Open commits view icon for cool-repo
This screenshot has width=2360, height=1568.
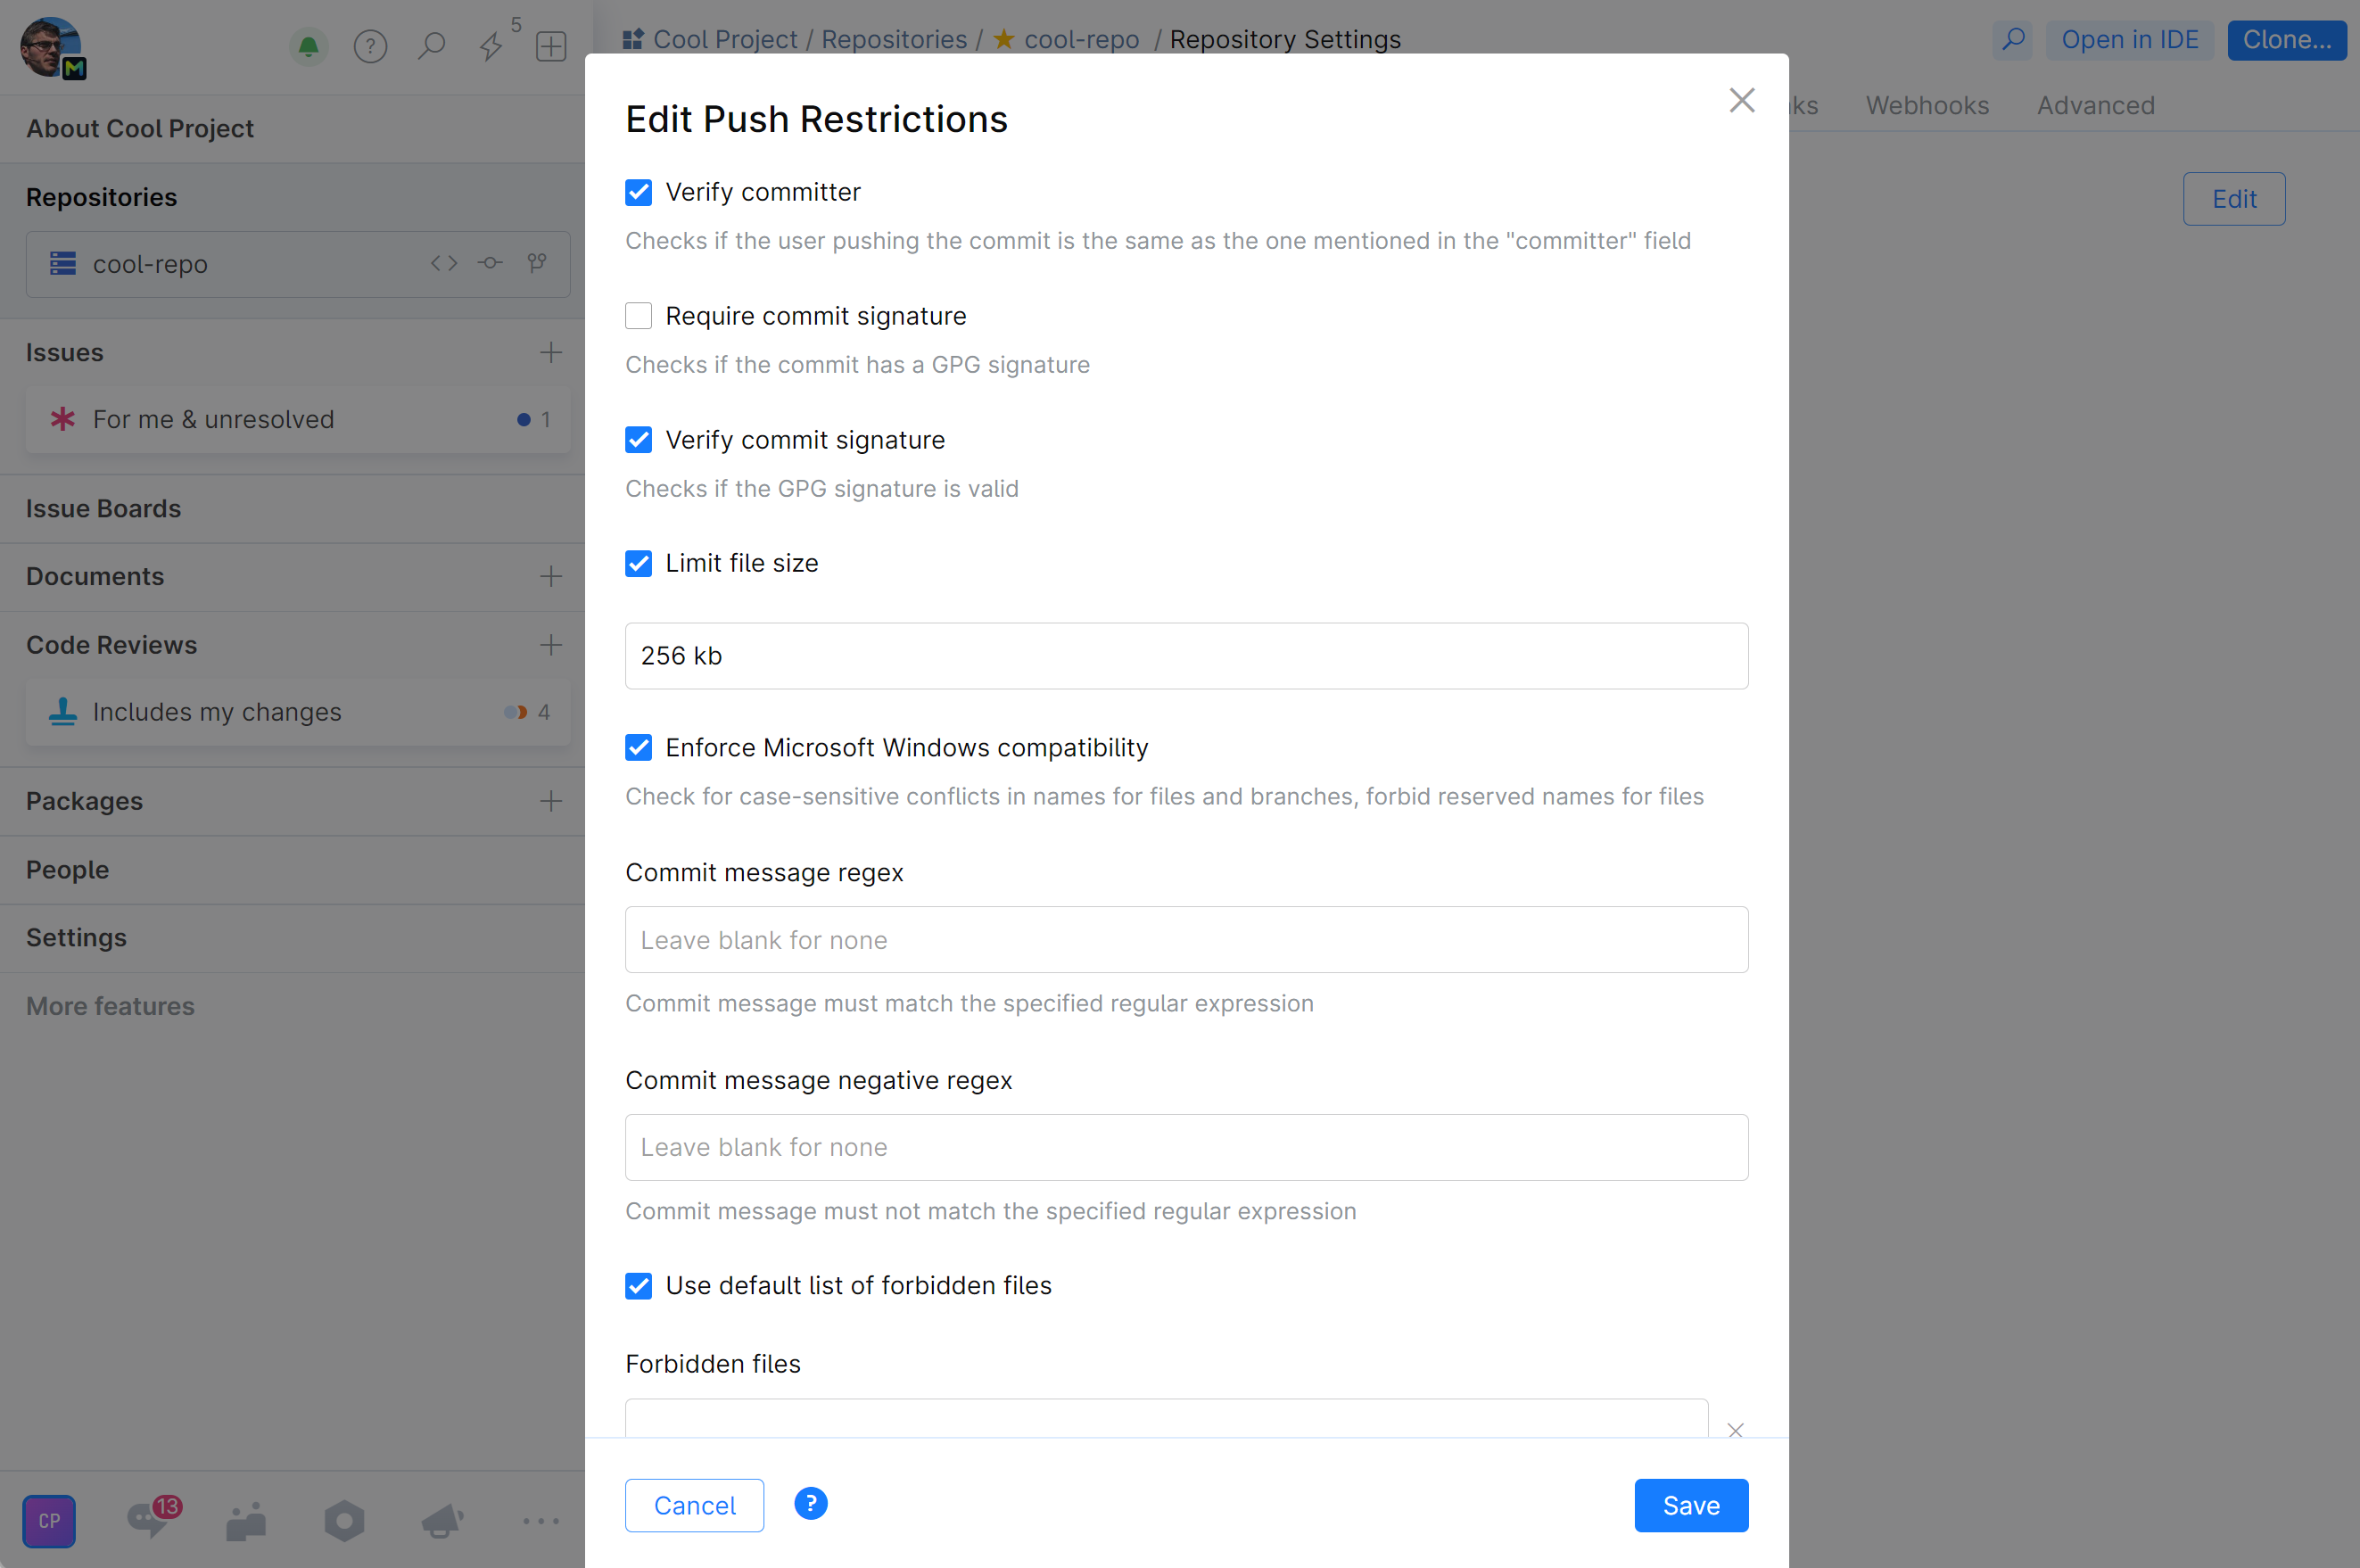tap(490, 263)
